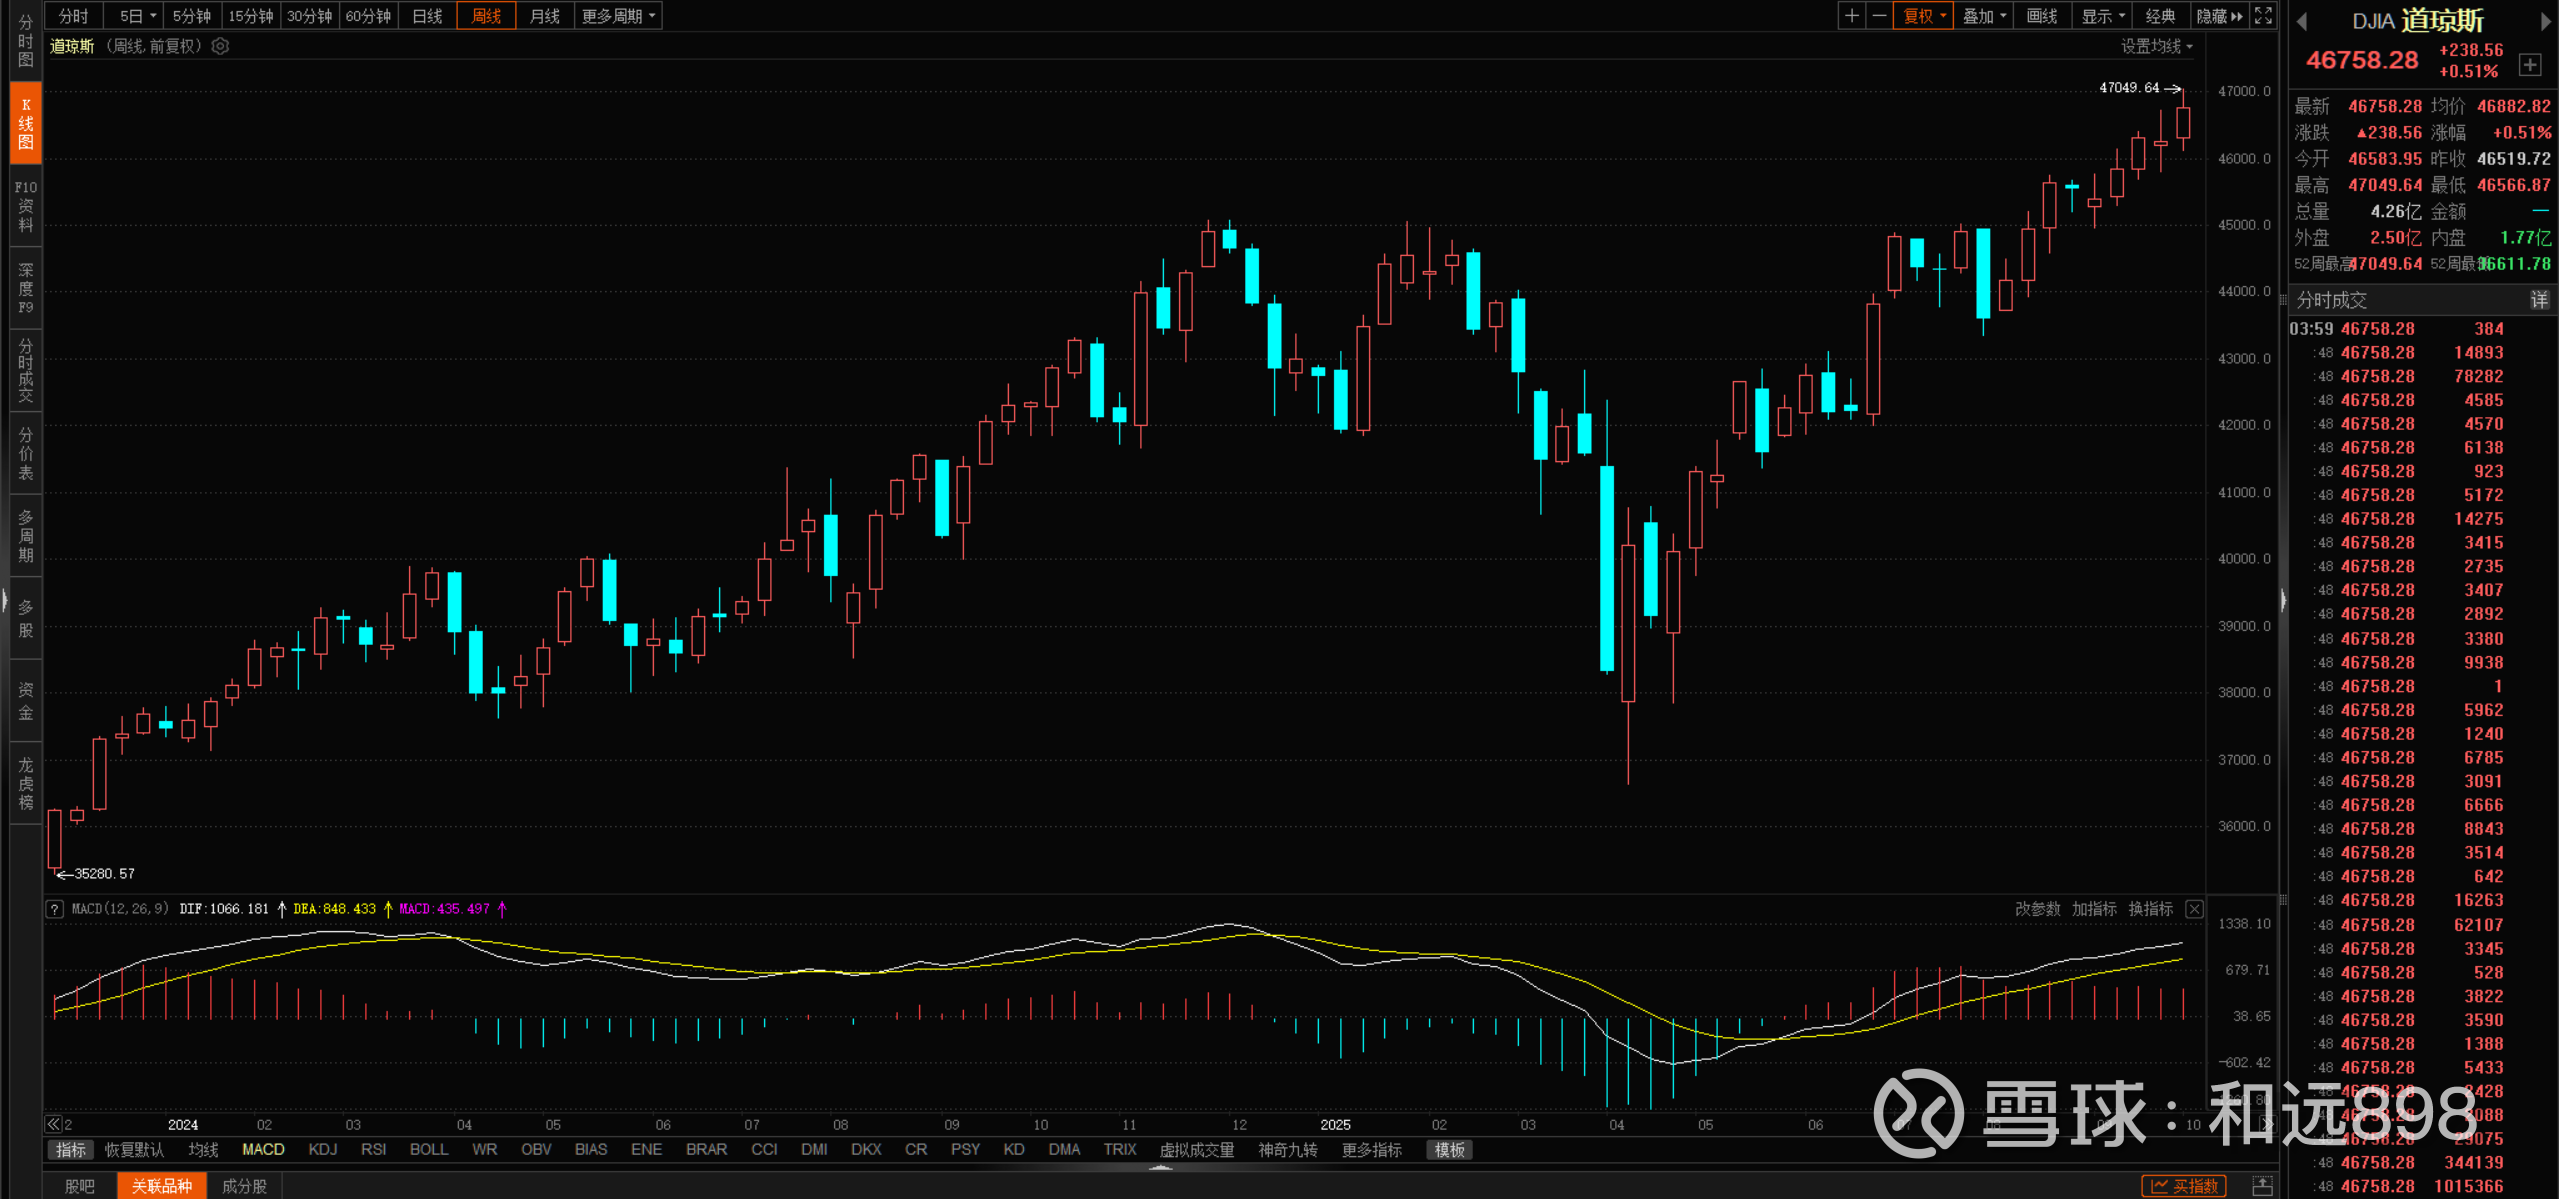Open 成分股 constituent stocks tab

click(244, 1186)
